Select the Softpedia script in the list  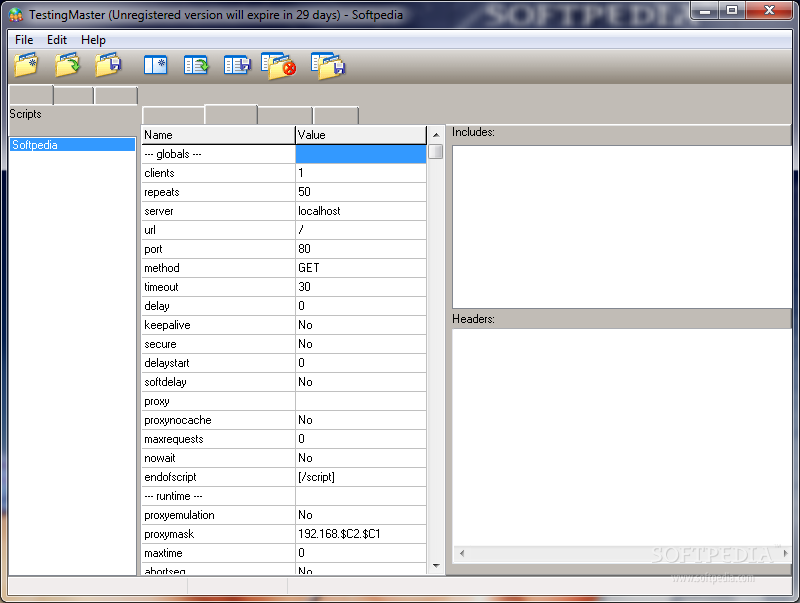click(x=72, y=145)
